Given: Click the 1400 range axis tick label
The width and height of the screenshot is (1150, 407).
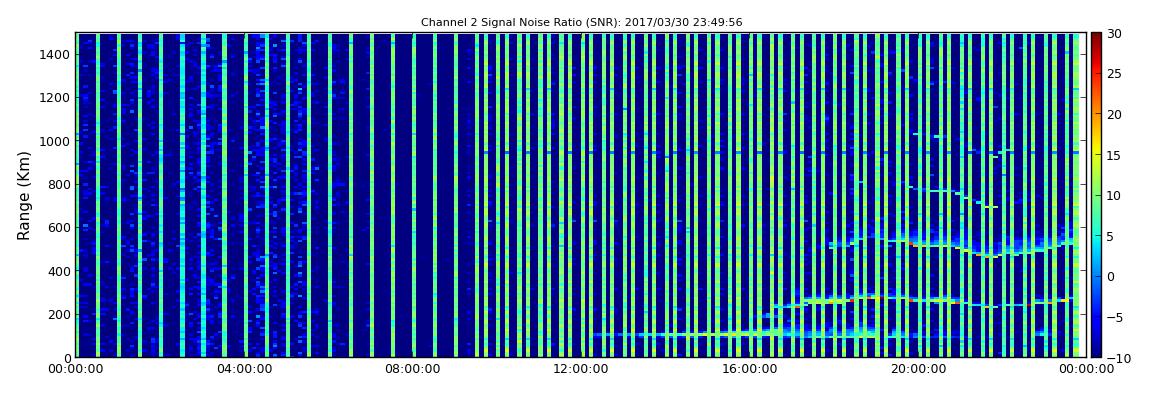Looking at the screenshot, I should tap(56, 54).
